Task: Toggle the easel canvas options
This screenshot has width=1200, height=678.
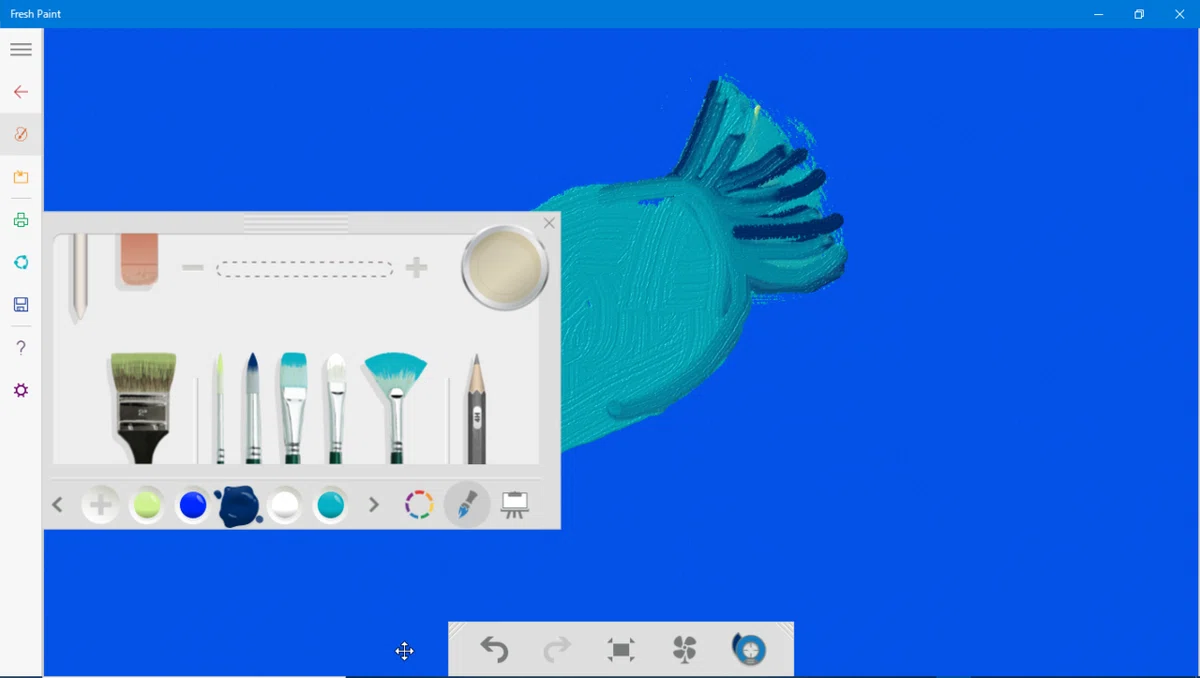Action: (x=515, y=505)
